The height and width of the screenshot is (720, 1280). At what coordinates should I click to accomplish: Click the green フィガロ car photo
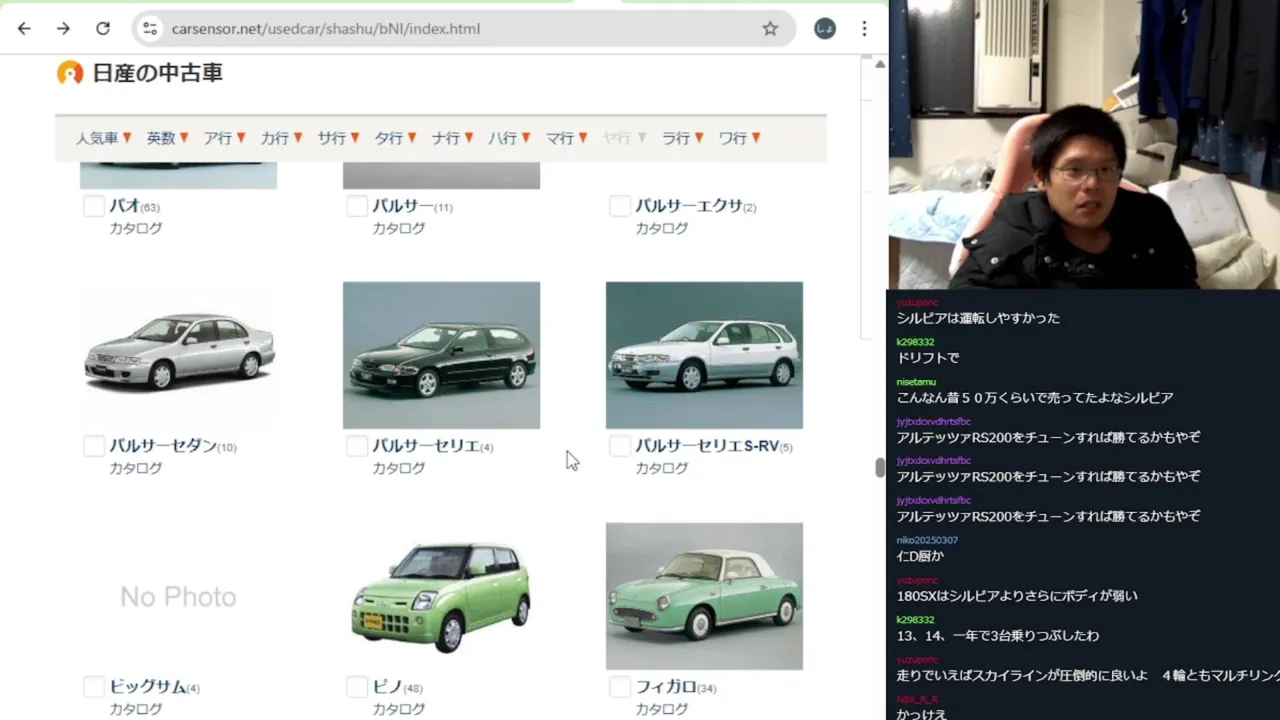(x=704, y=596)
